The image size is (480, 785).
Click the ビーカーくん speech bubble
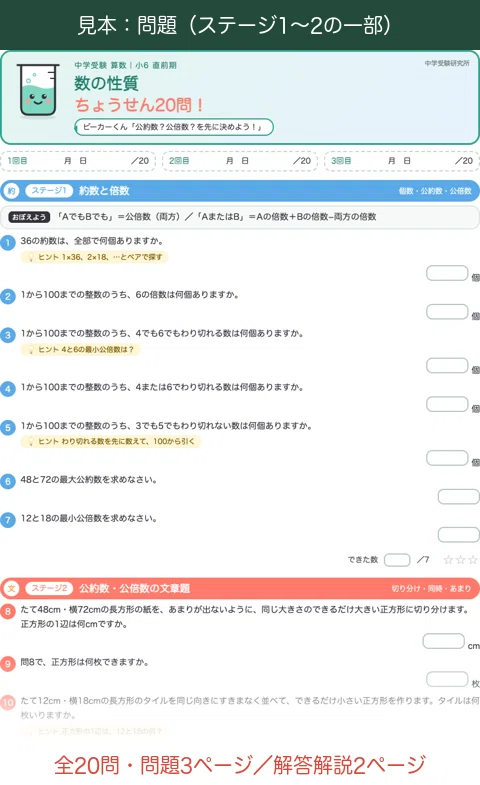click(174, 127)
